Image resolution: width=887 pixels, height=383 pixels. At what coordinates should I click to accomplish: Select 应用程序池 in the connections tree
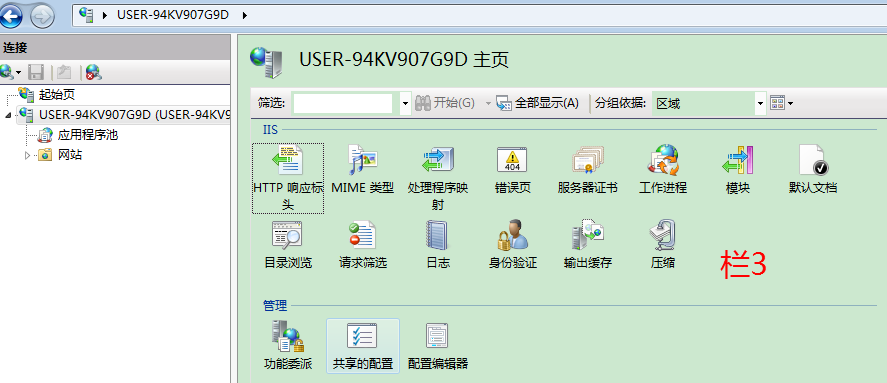click(x=88, y=135)
